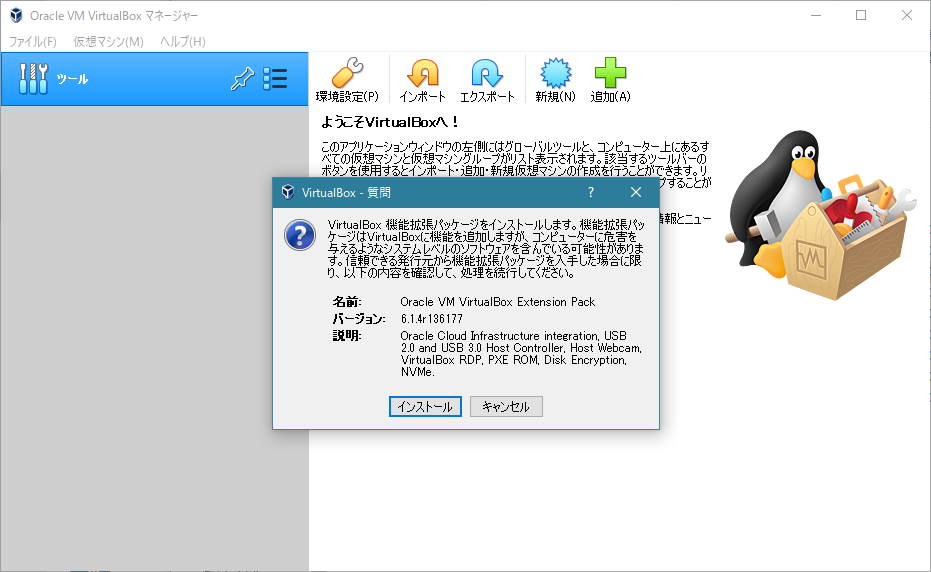Maximize the VirtualBox manager window
Screen dimensions: 931x572
(861, 15)
